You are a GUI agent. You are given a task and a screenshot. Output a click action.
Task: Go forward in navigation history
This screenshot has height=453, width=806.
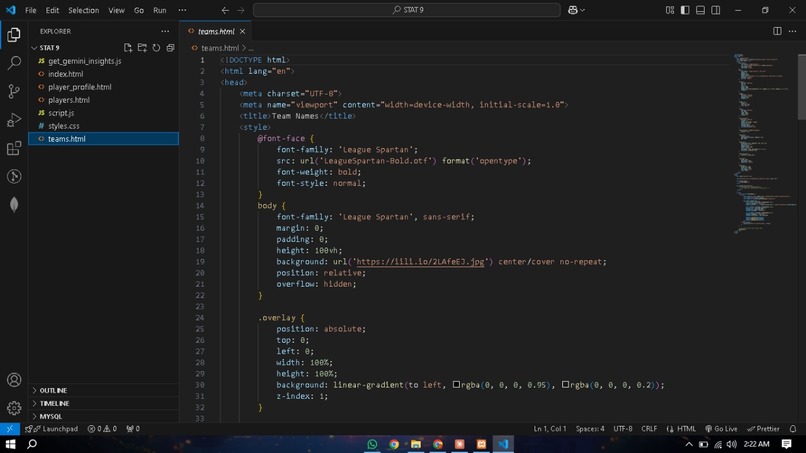click(241, 10)
